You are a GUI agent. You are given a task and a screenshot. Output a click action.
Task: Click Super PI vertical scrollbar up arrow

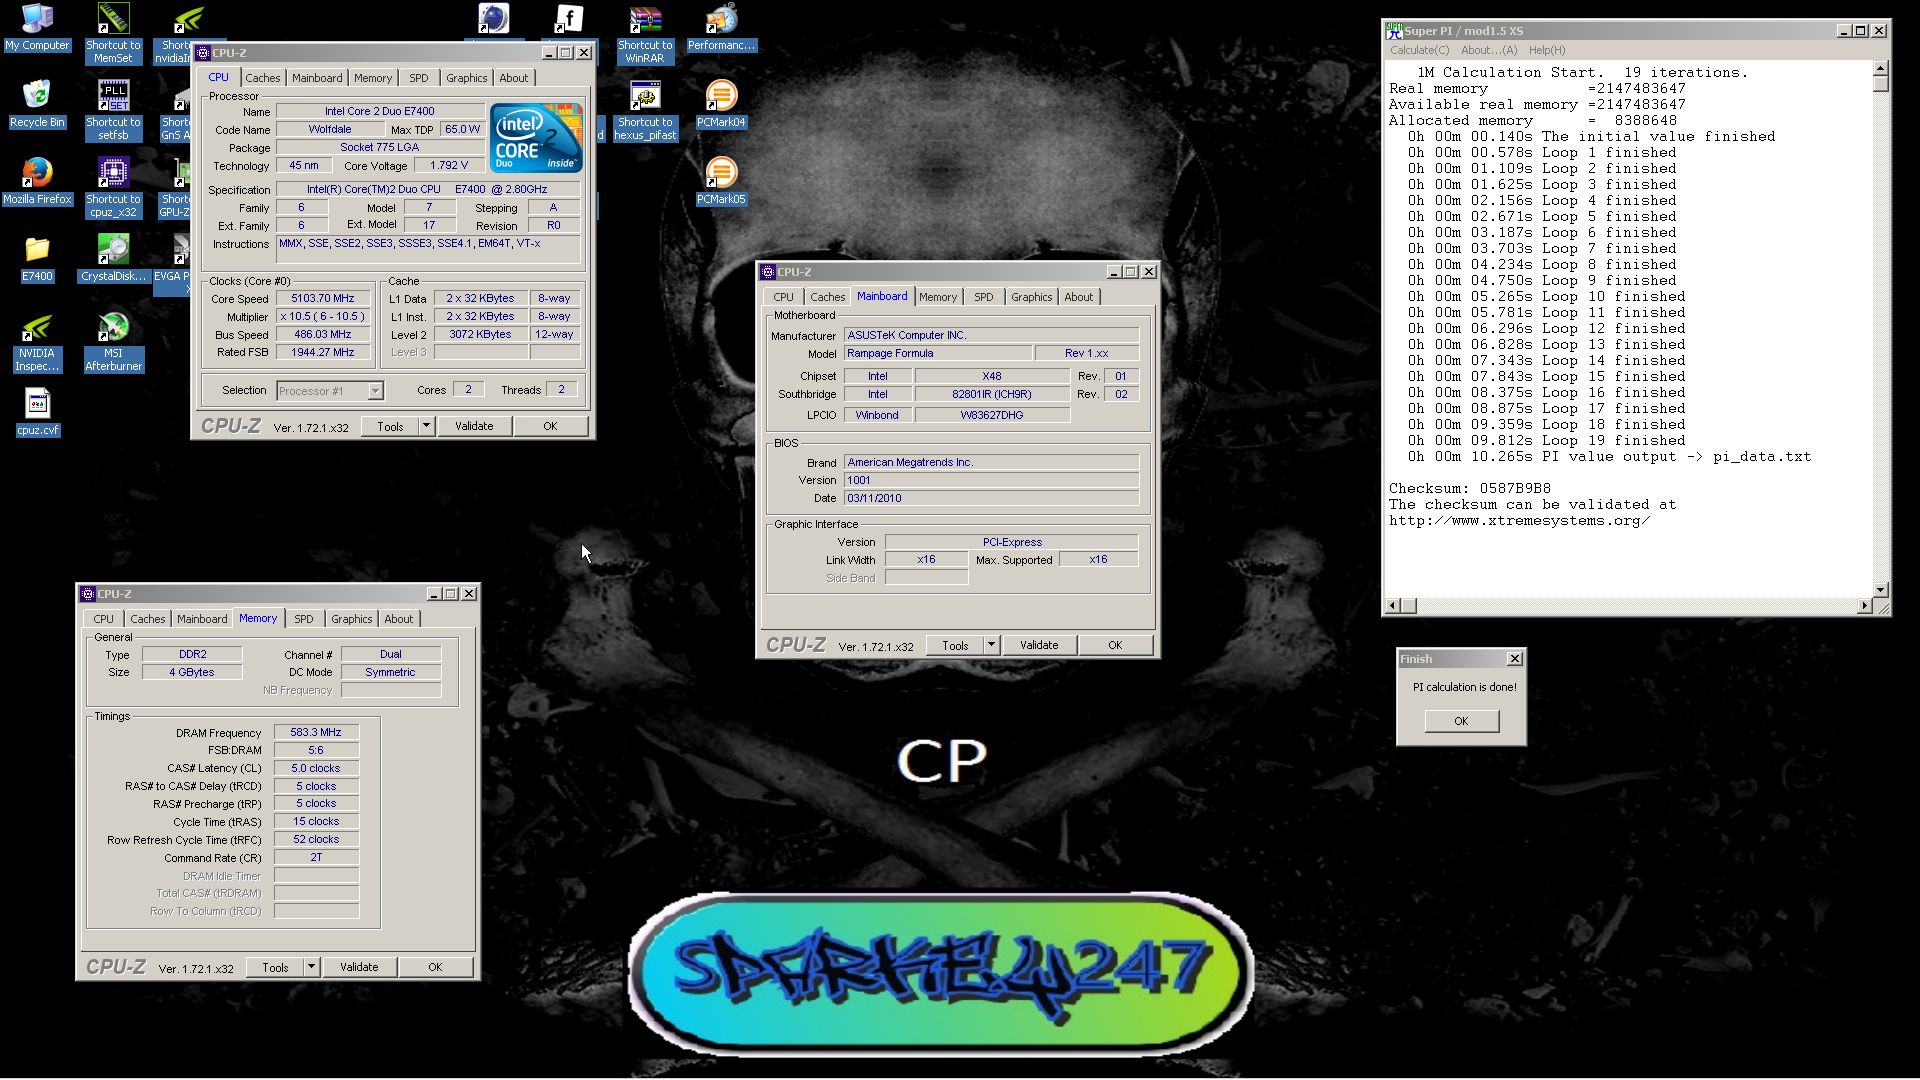(x=1881, y=68)
